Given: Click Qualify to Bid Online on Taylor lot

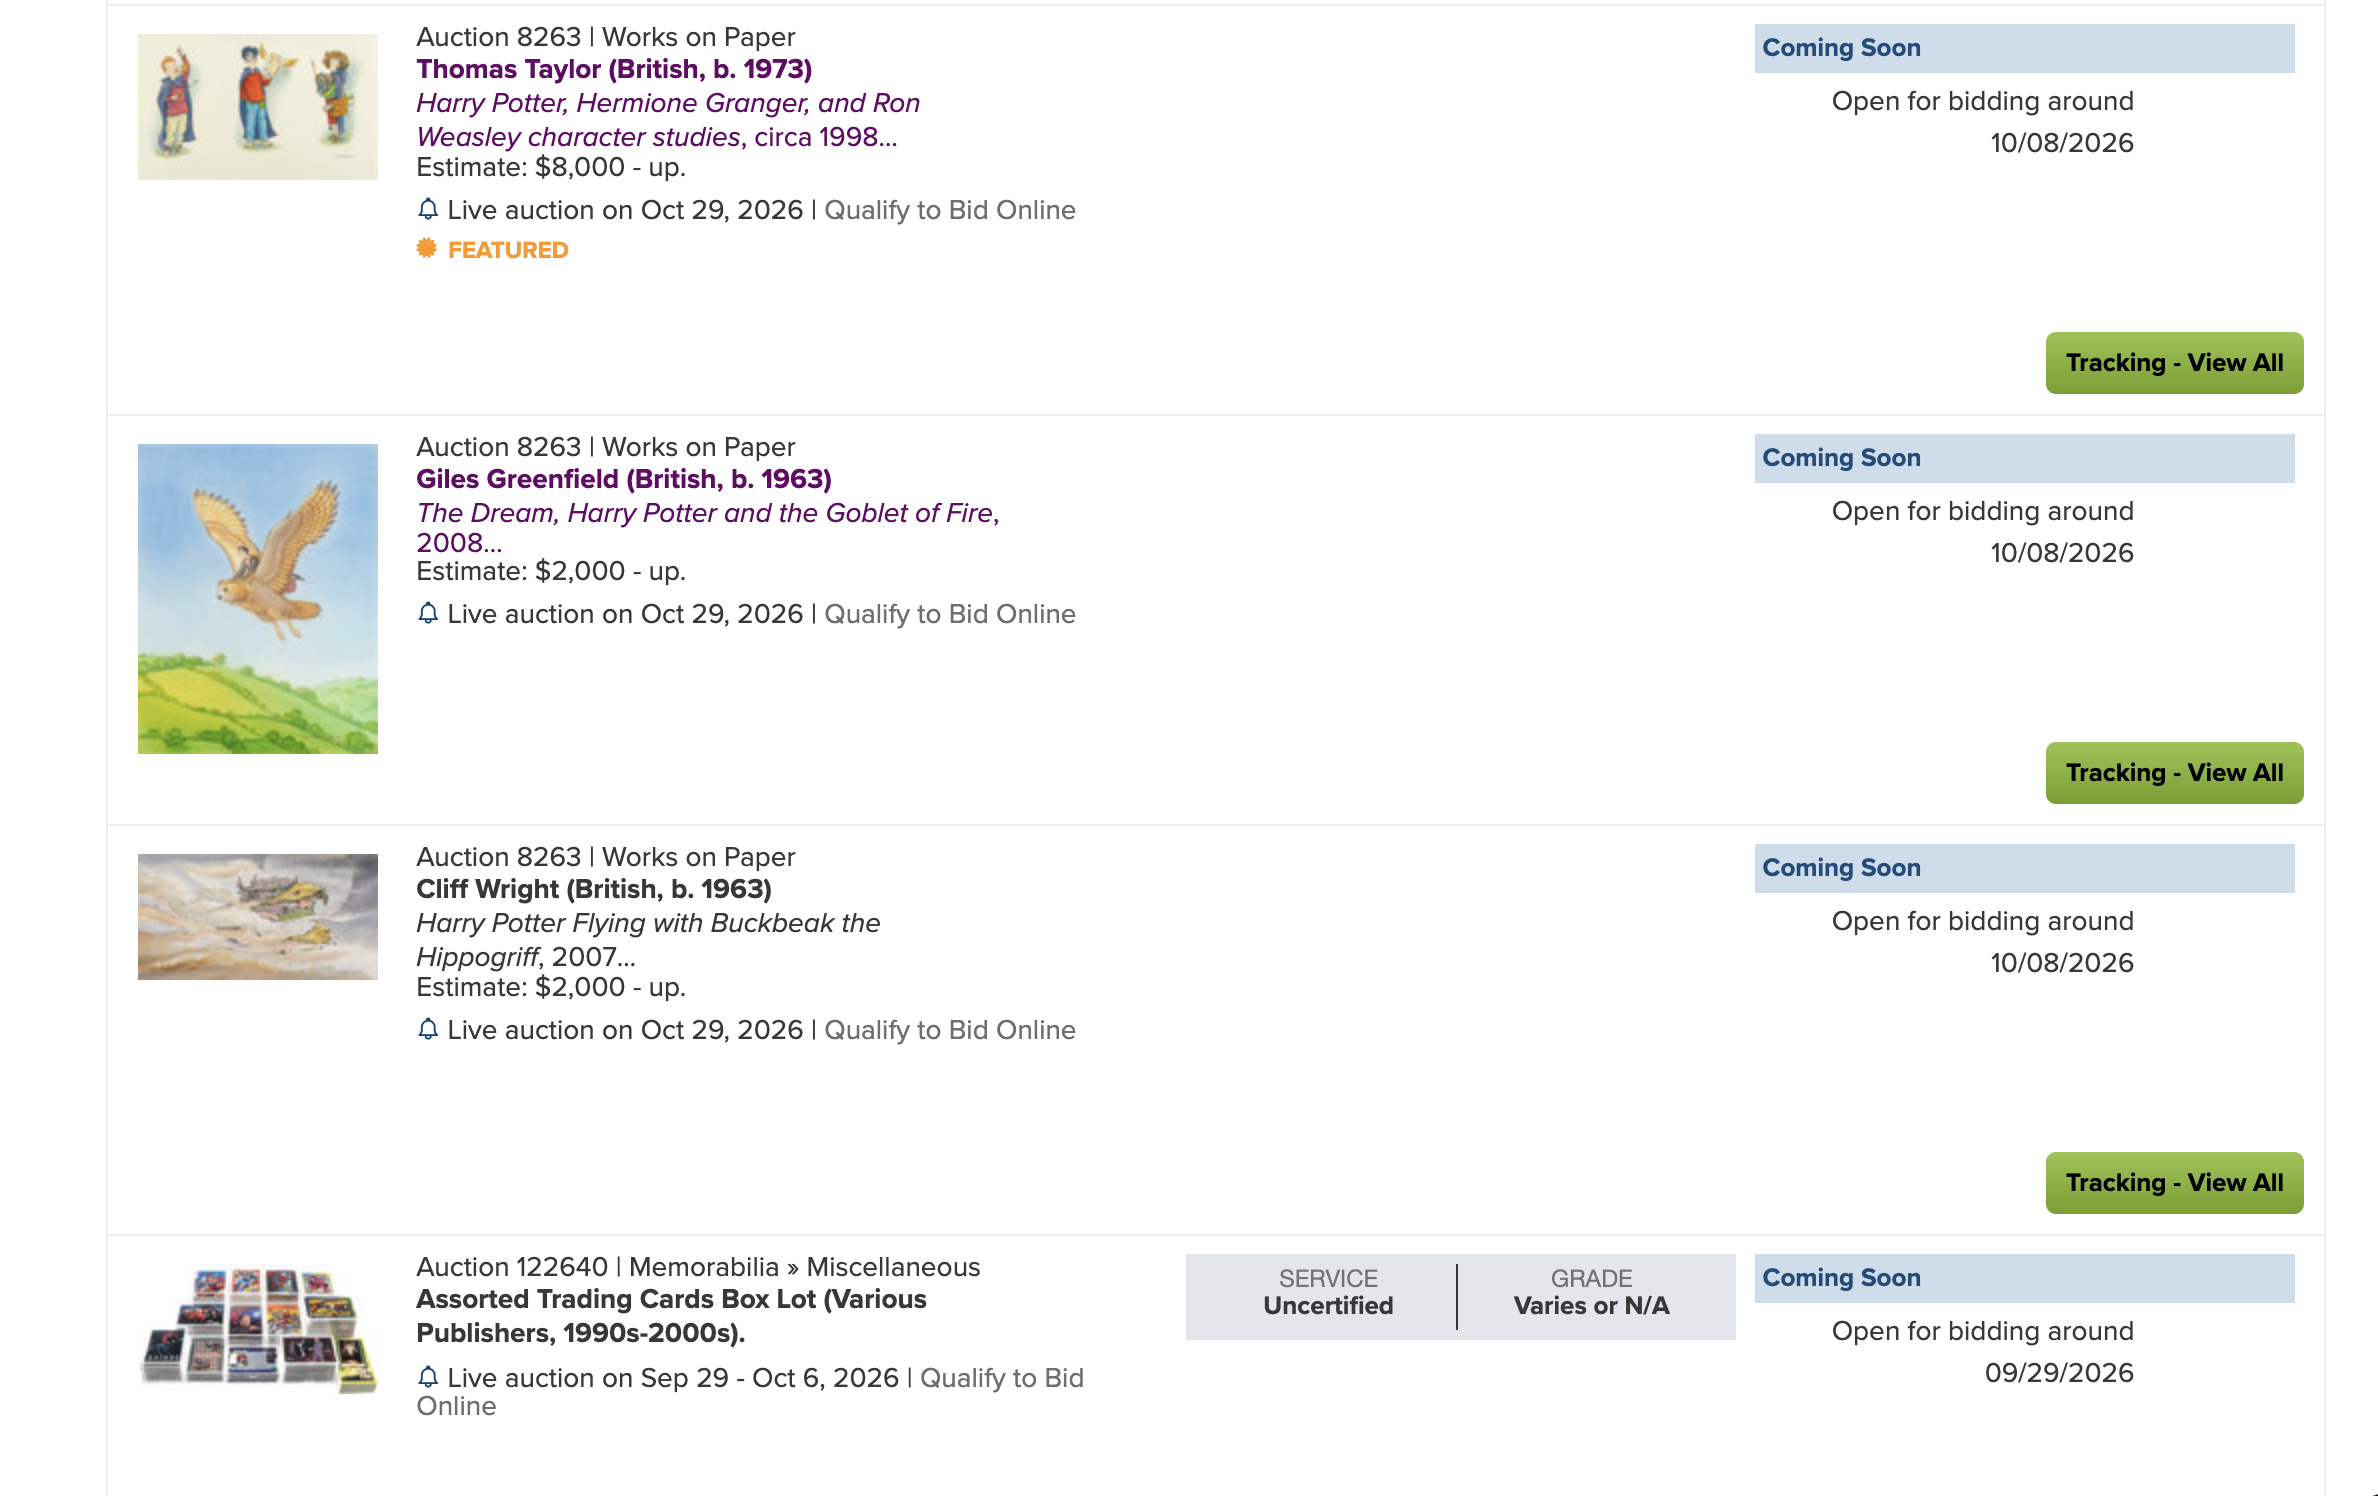Looking at the screenshot, I should (950, 210).
